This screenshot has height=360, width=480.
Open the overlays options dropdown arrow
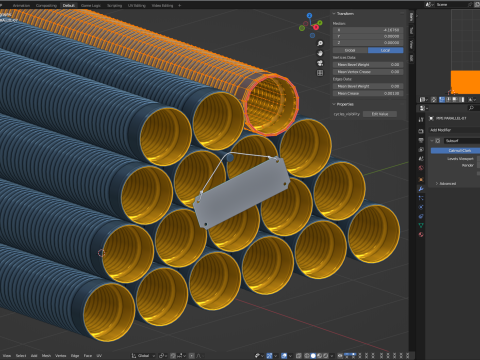[290, 356]
